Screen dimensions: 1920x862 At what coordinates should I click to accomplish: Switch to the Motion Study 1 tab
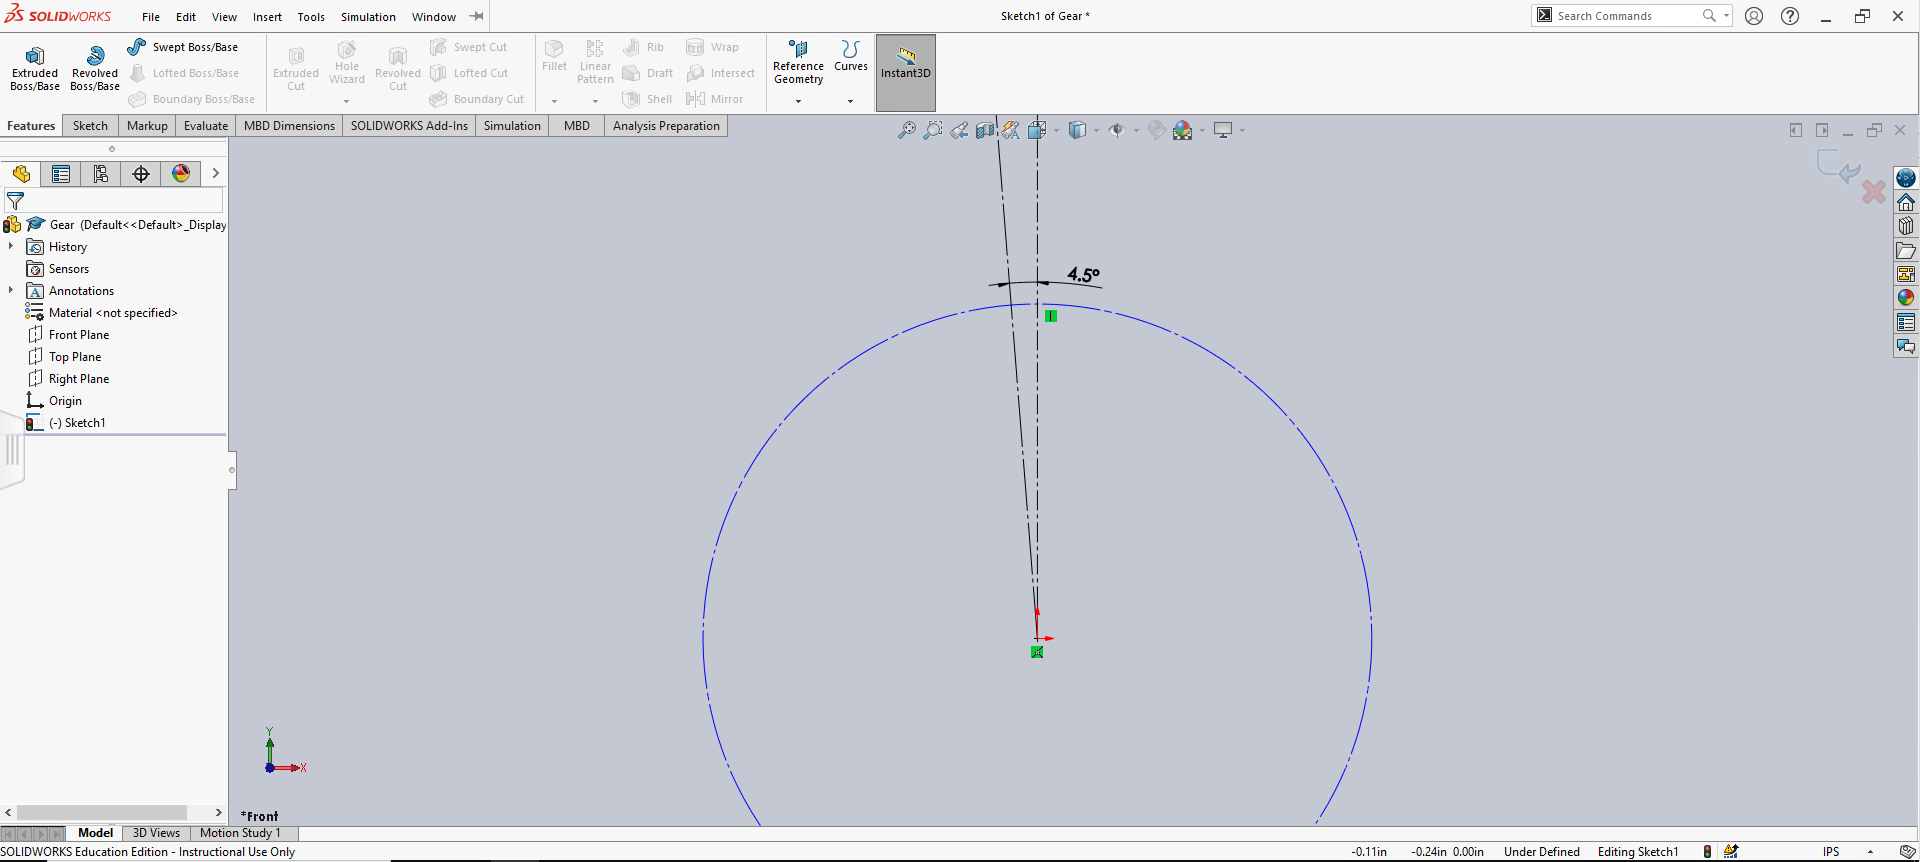coord(240,833)
